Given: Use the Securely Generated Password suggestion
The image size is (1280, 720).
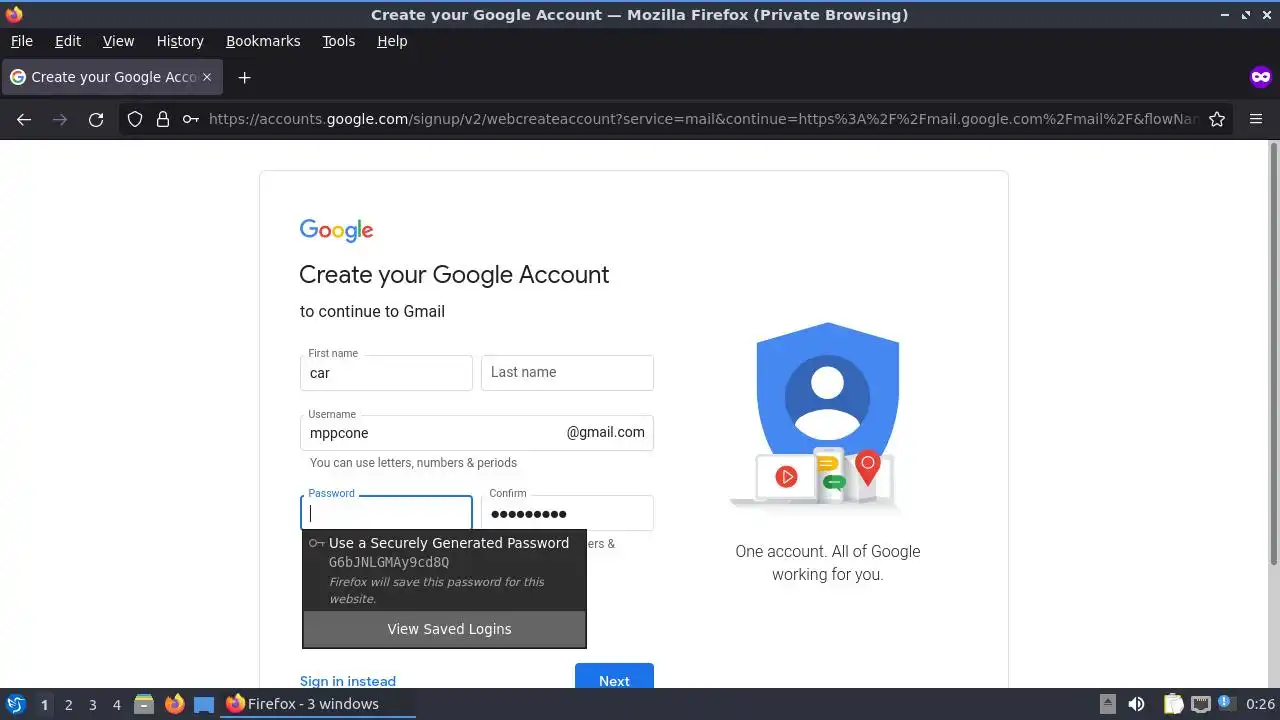Looking at the screenshot, I should [444, 570].
